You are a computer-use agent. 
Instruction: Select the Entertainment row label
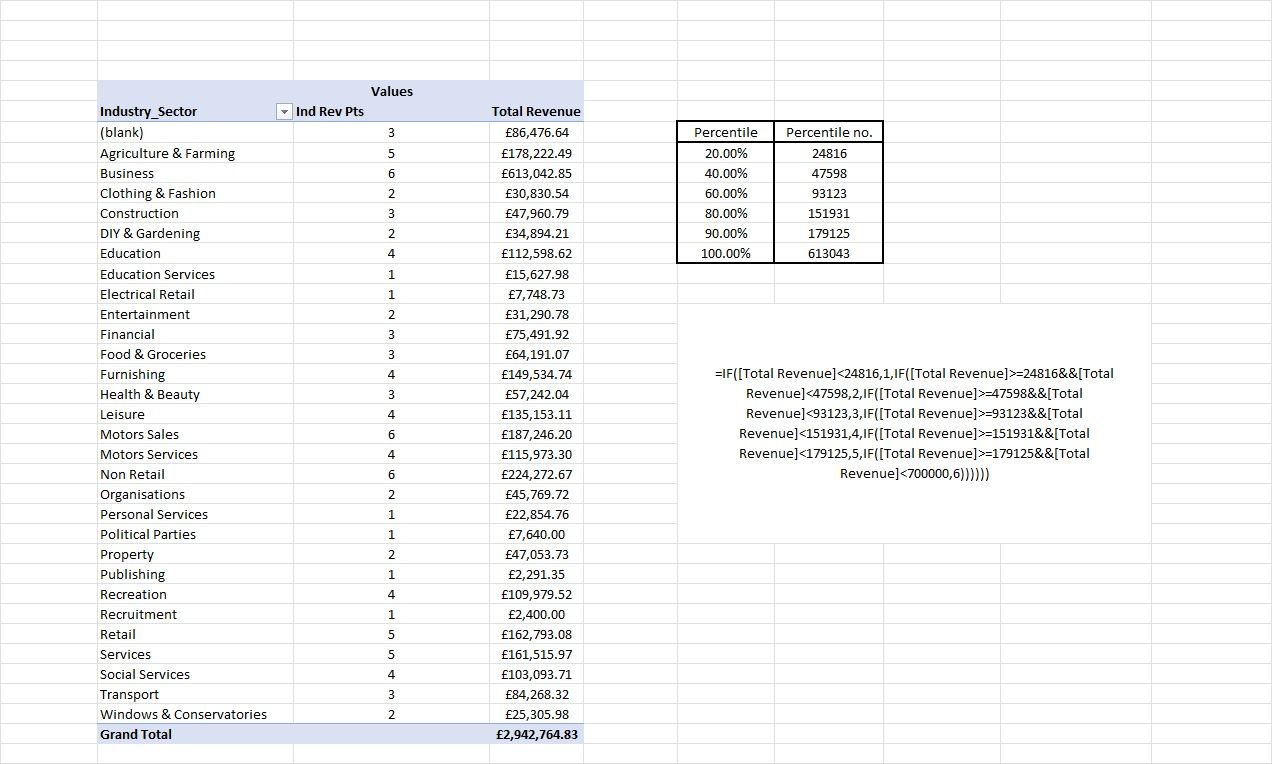pyautogui.click(x=195, y=314)
